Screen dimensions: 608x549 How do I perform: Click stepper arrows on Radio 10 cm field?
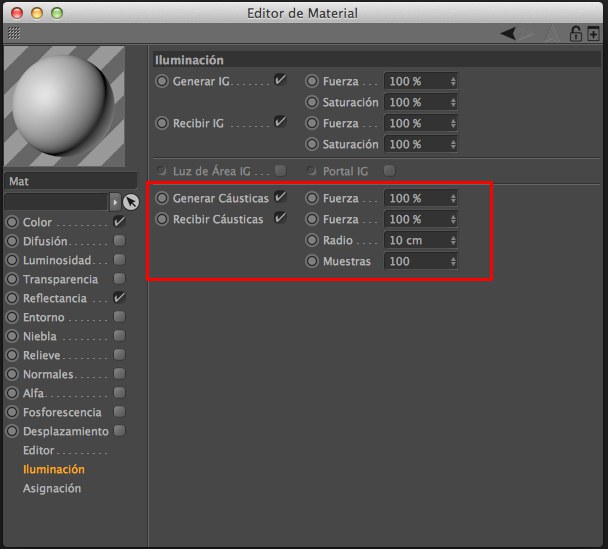tap(453, 240)
